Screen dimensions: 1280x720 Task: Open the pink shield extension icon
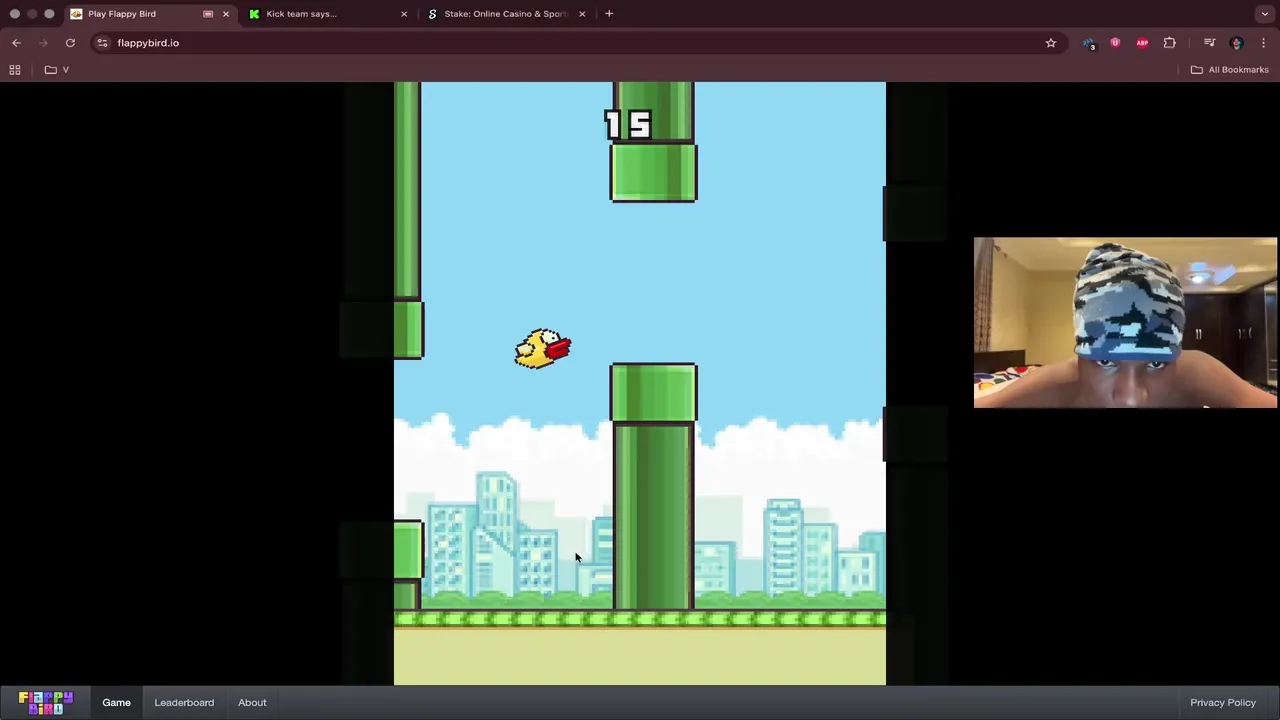(1115, 43)
